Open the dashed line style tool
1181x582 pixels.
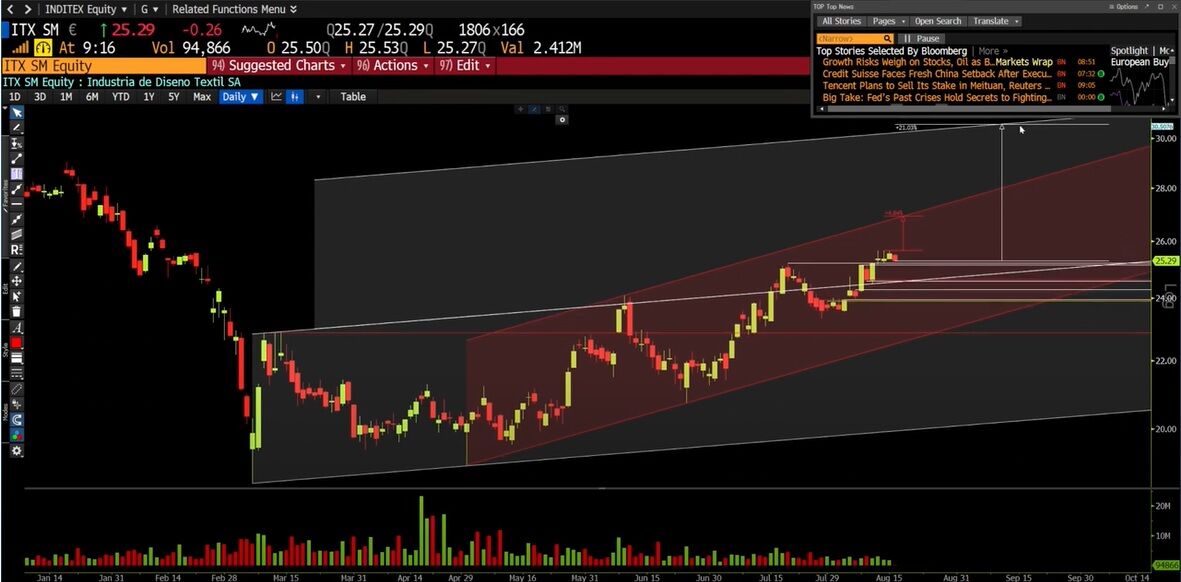[x=17, y=372]
